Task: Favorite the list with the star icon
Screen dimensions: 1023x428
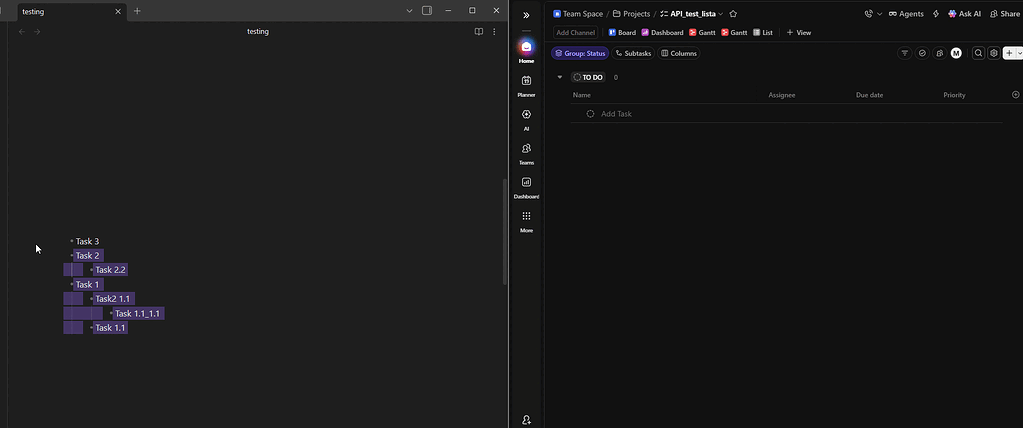Action: pos(733,14)
